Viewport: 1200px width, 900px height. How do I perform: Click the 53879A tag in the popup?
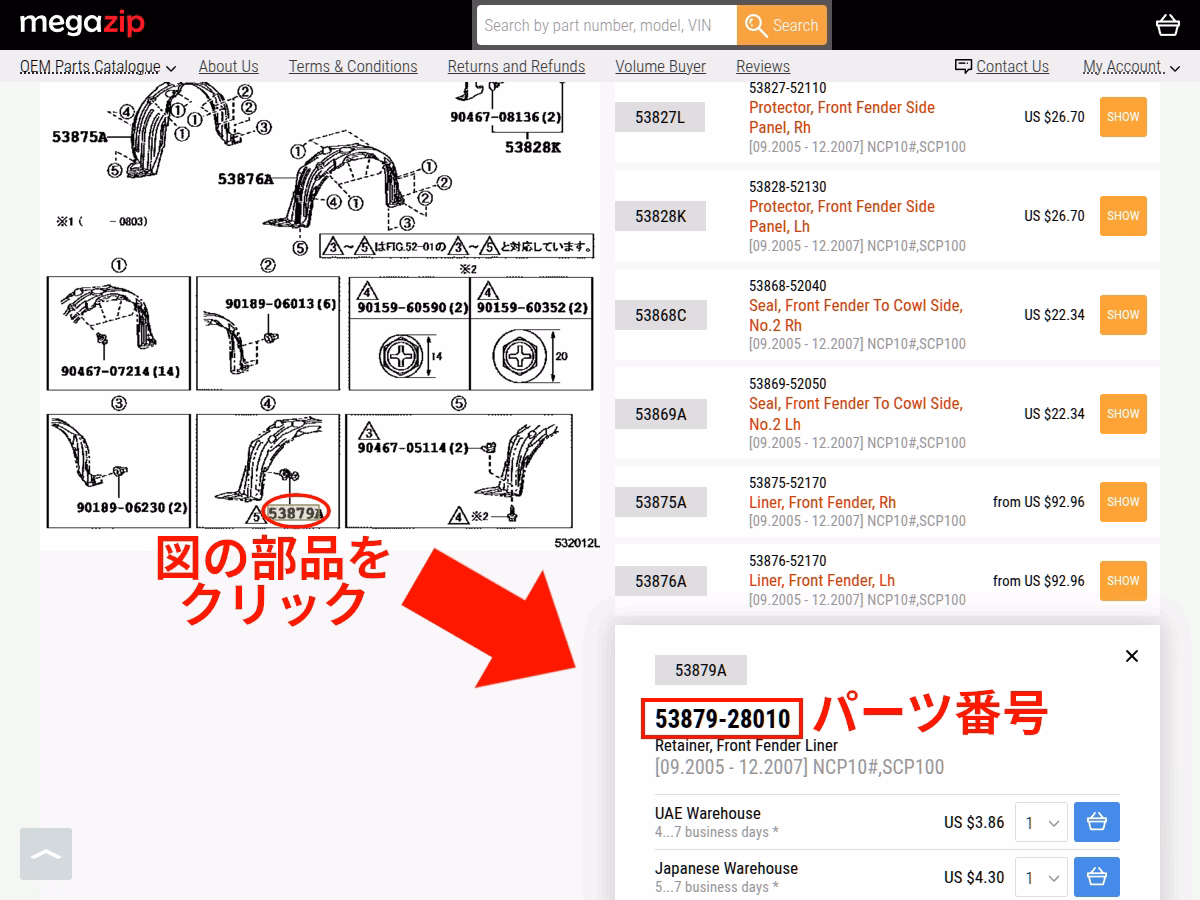pos(701,670)
